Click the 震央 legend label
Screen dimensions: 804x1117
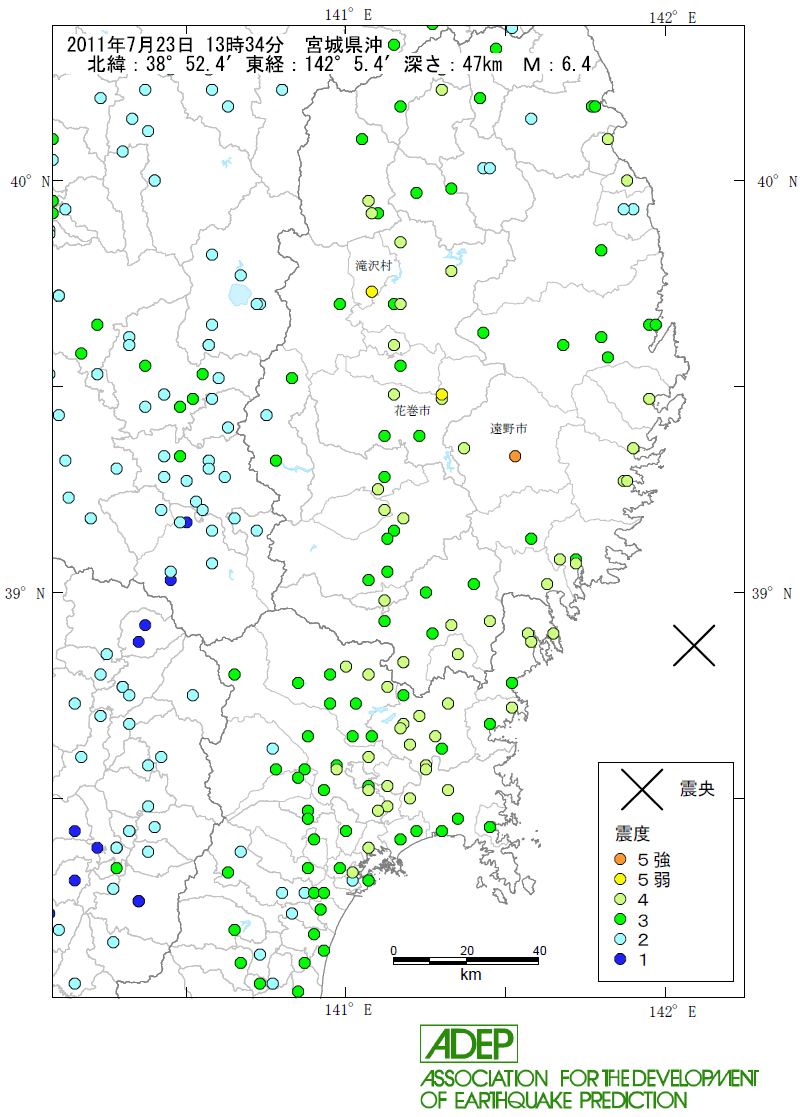(696, 789)
